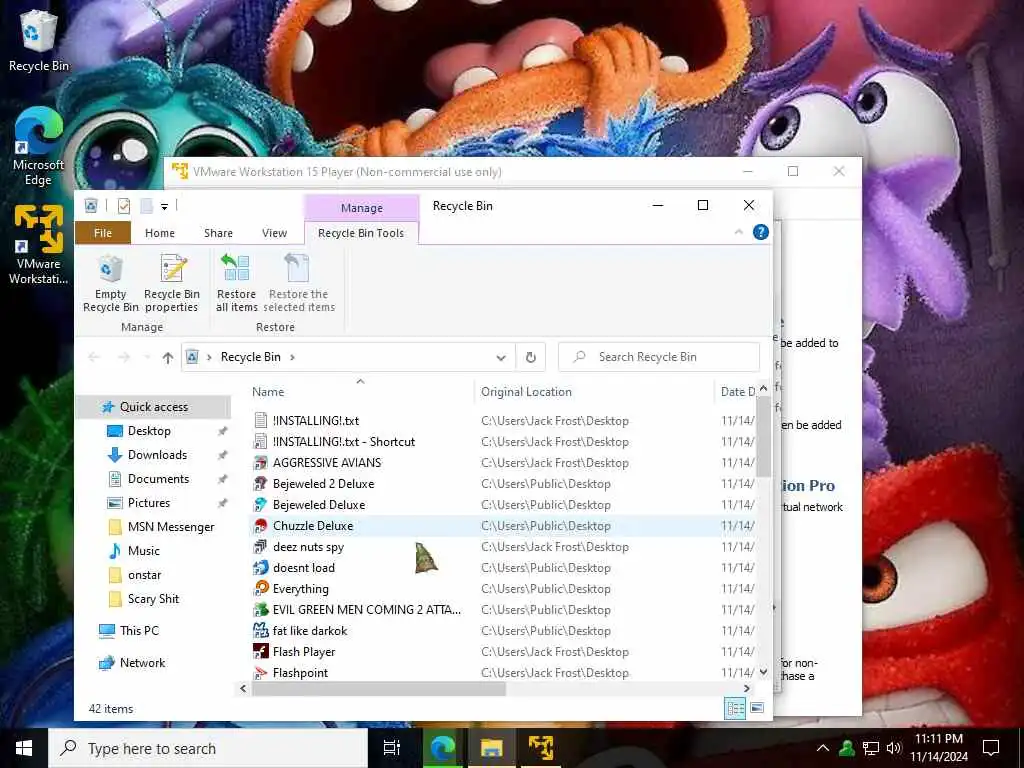
Task: Select Bejeweled 2 Deluxe item
Action: pyautogui.click(x=323, y=484)
